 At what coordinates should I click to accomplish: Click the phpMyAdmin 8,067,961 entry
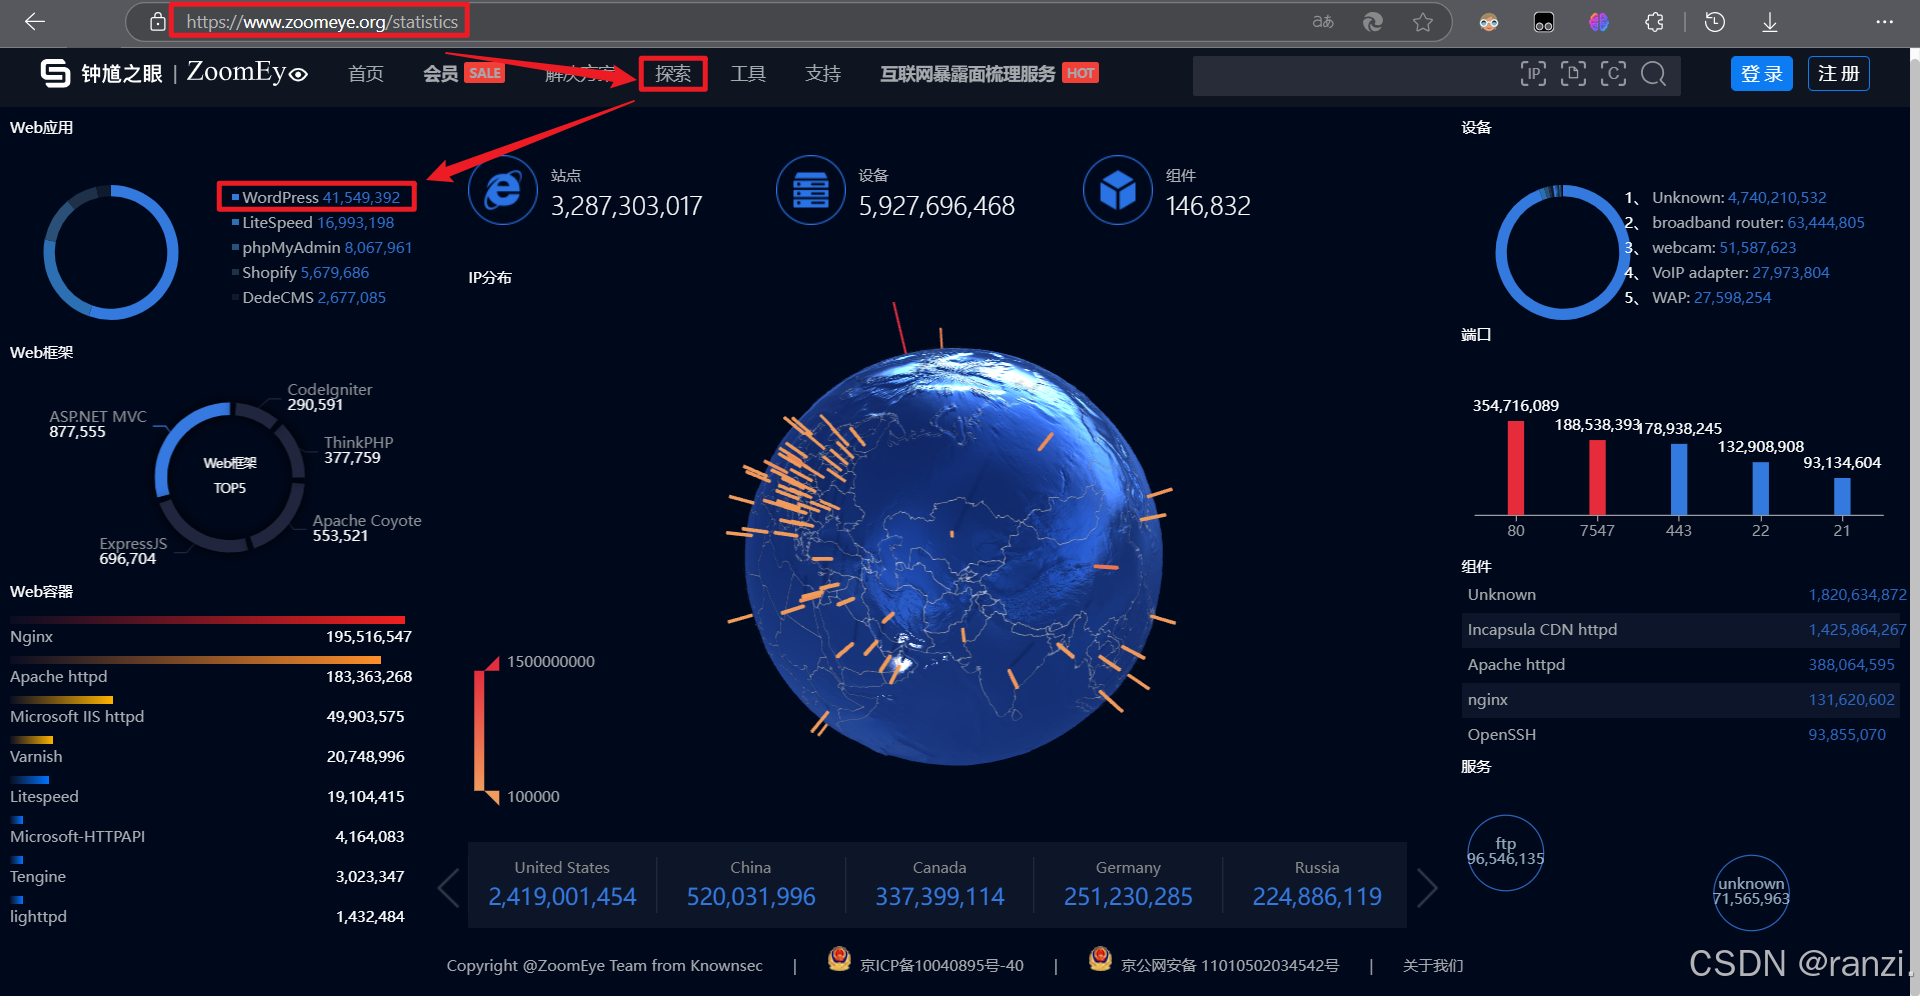[x=322, y=247]
